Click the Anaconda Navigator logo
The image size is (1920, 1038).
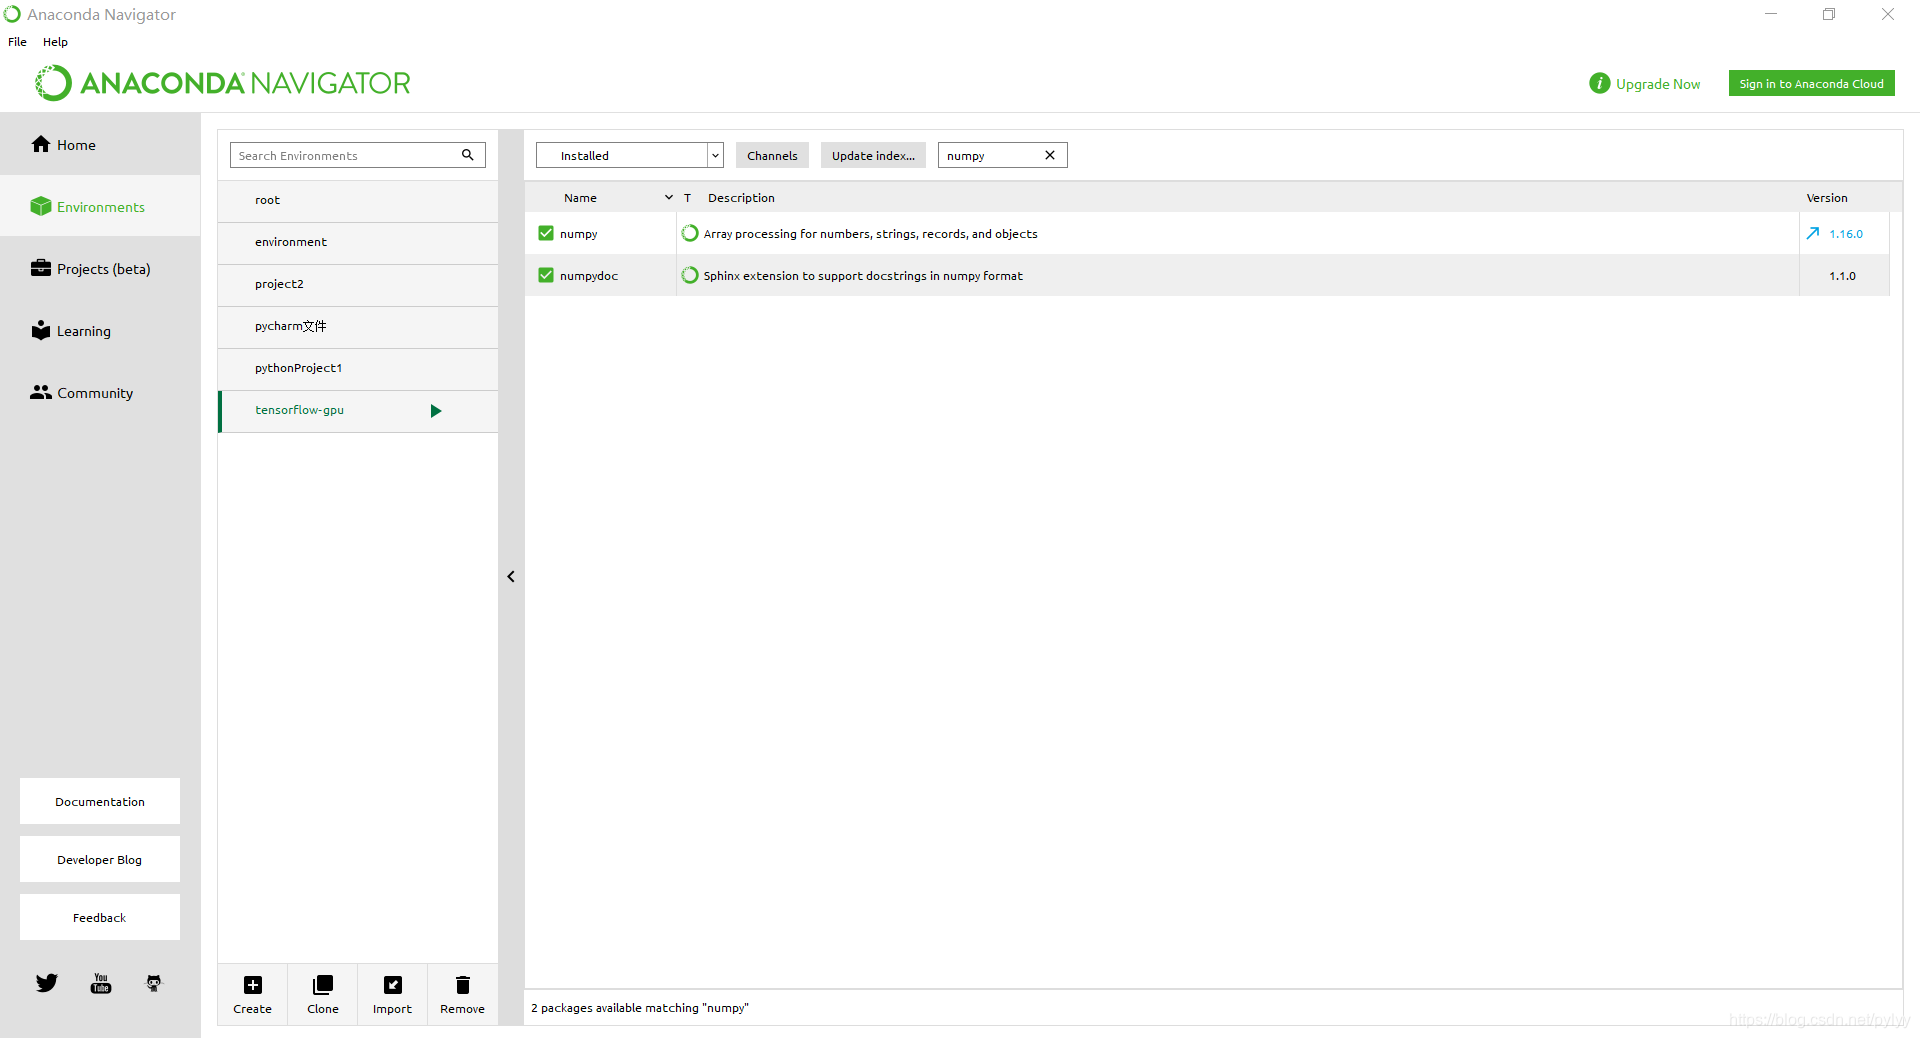pos(223,83)
